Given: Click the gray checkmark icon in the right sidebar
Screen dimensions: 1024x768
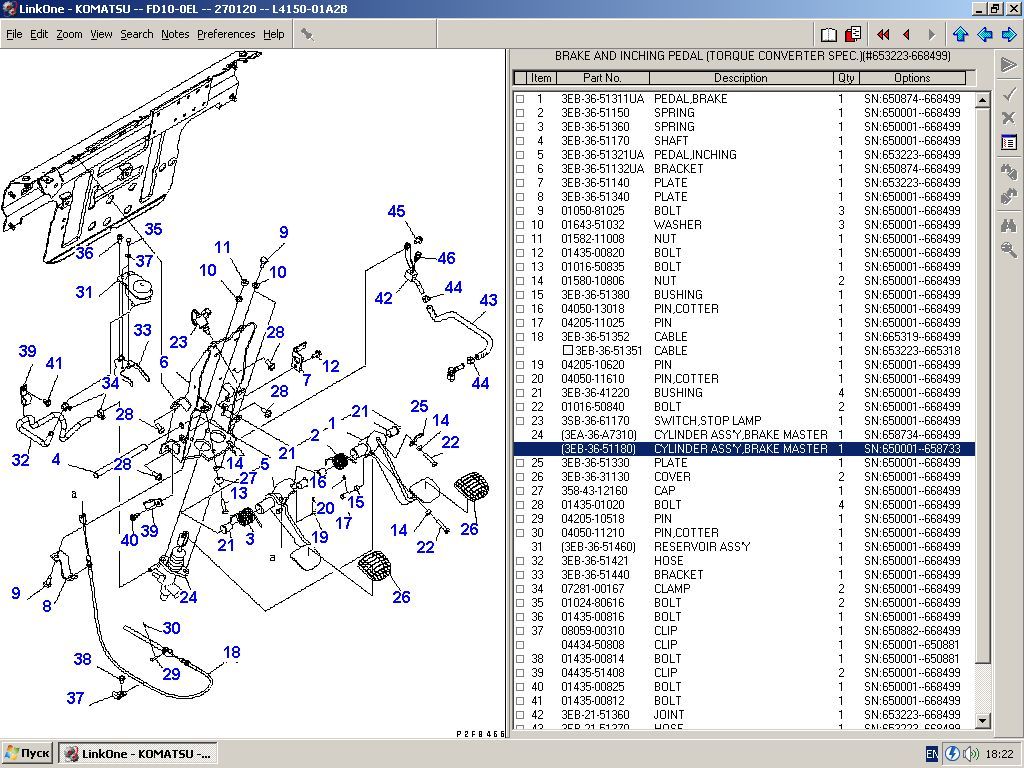Looking at the screenshot, I should click(1008, 95).
